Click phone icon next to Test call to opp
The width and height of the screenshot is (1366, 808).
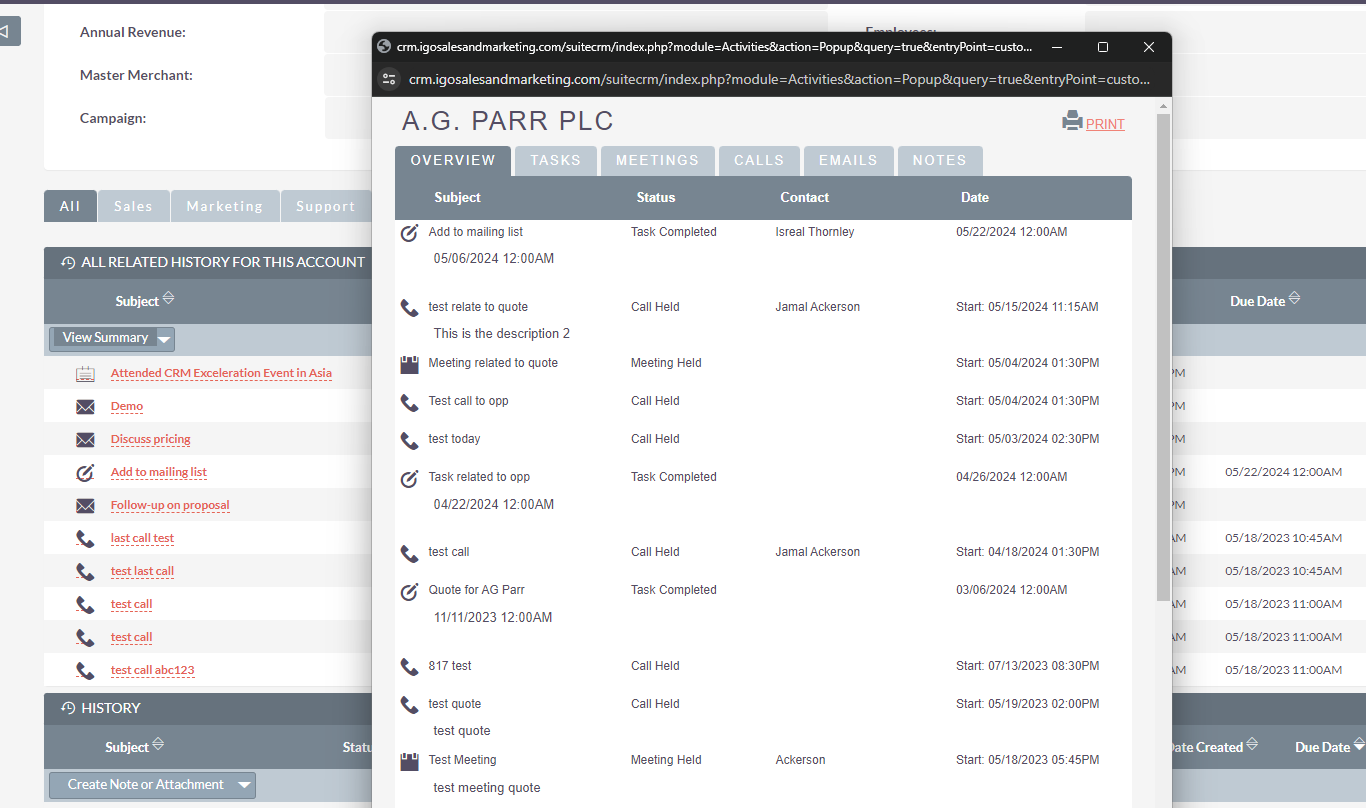point(409,402)
